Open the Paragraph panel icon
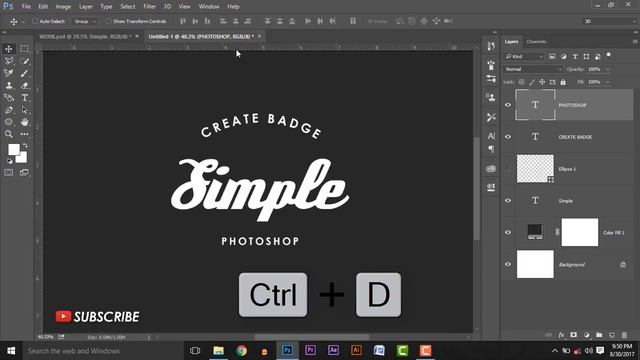The width and height of the screenshot is (640, 360). [491, 149]
